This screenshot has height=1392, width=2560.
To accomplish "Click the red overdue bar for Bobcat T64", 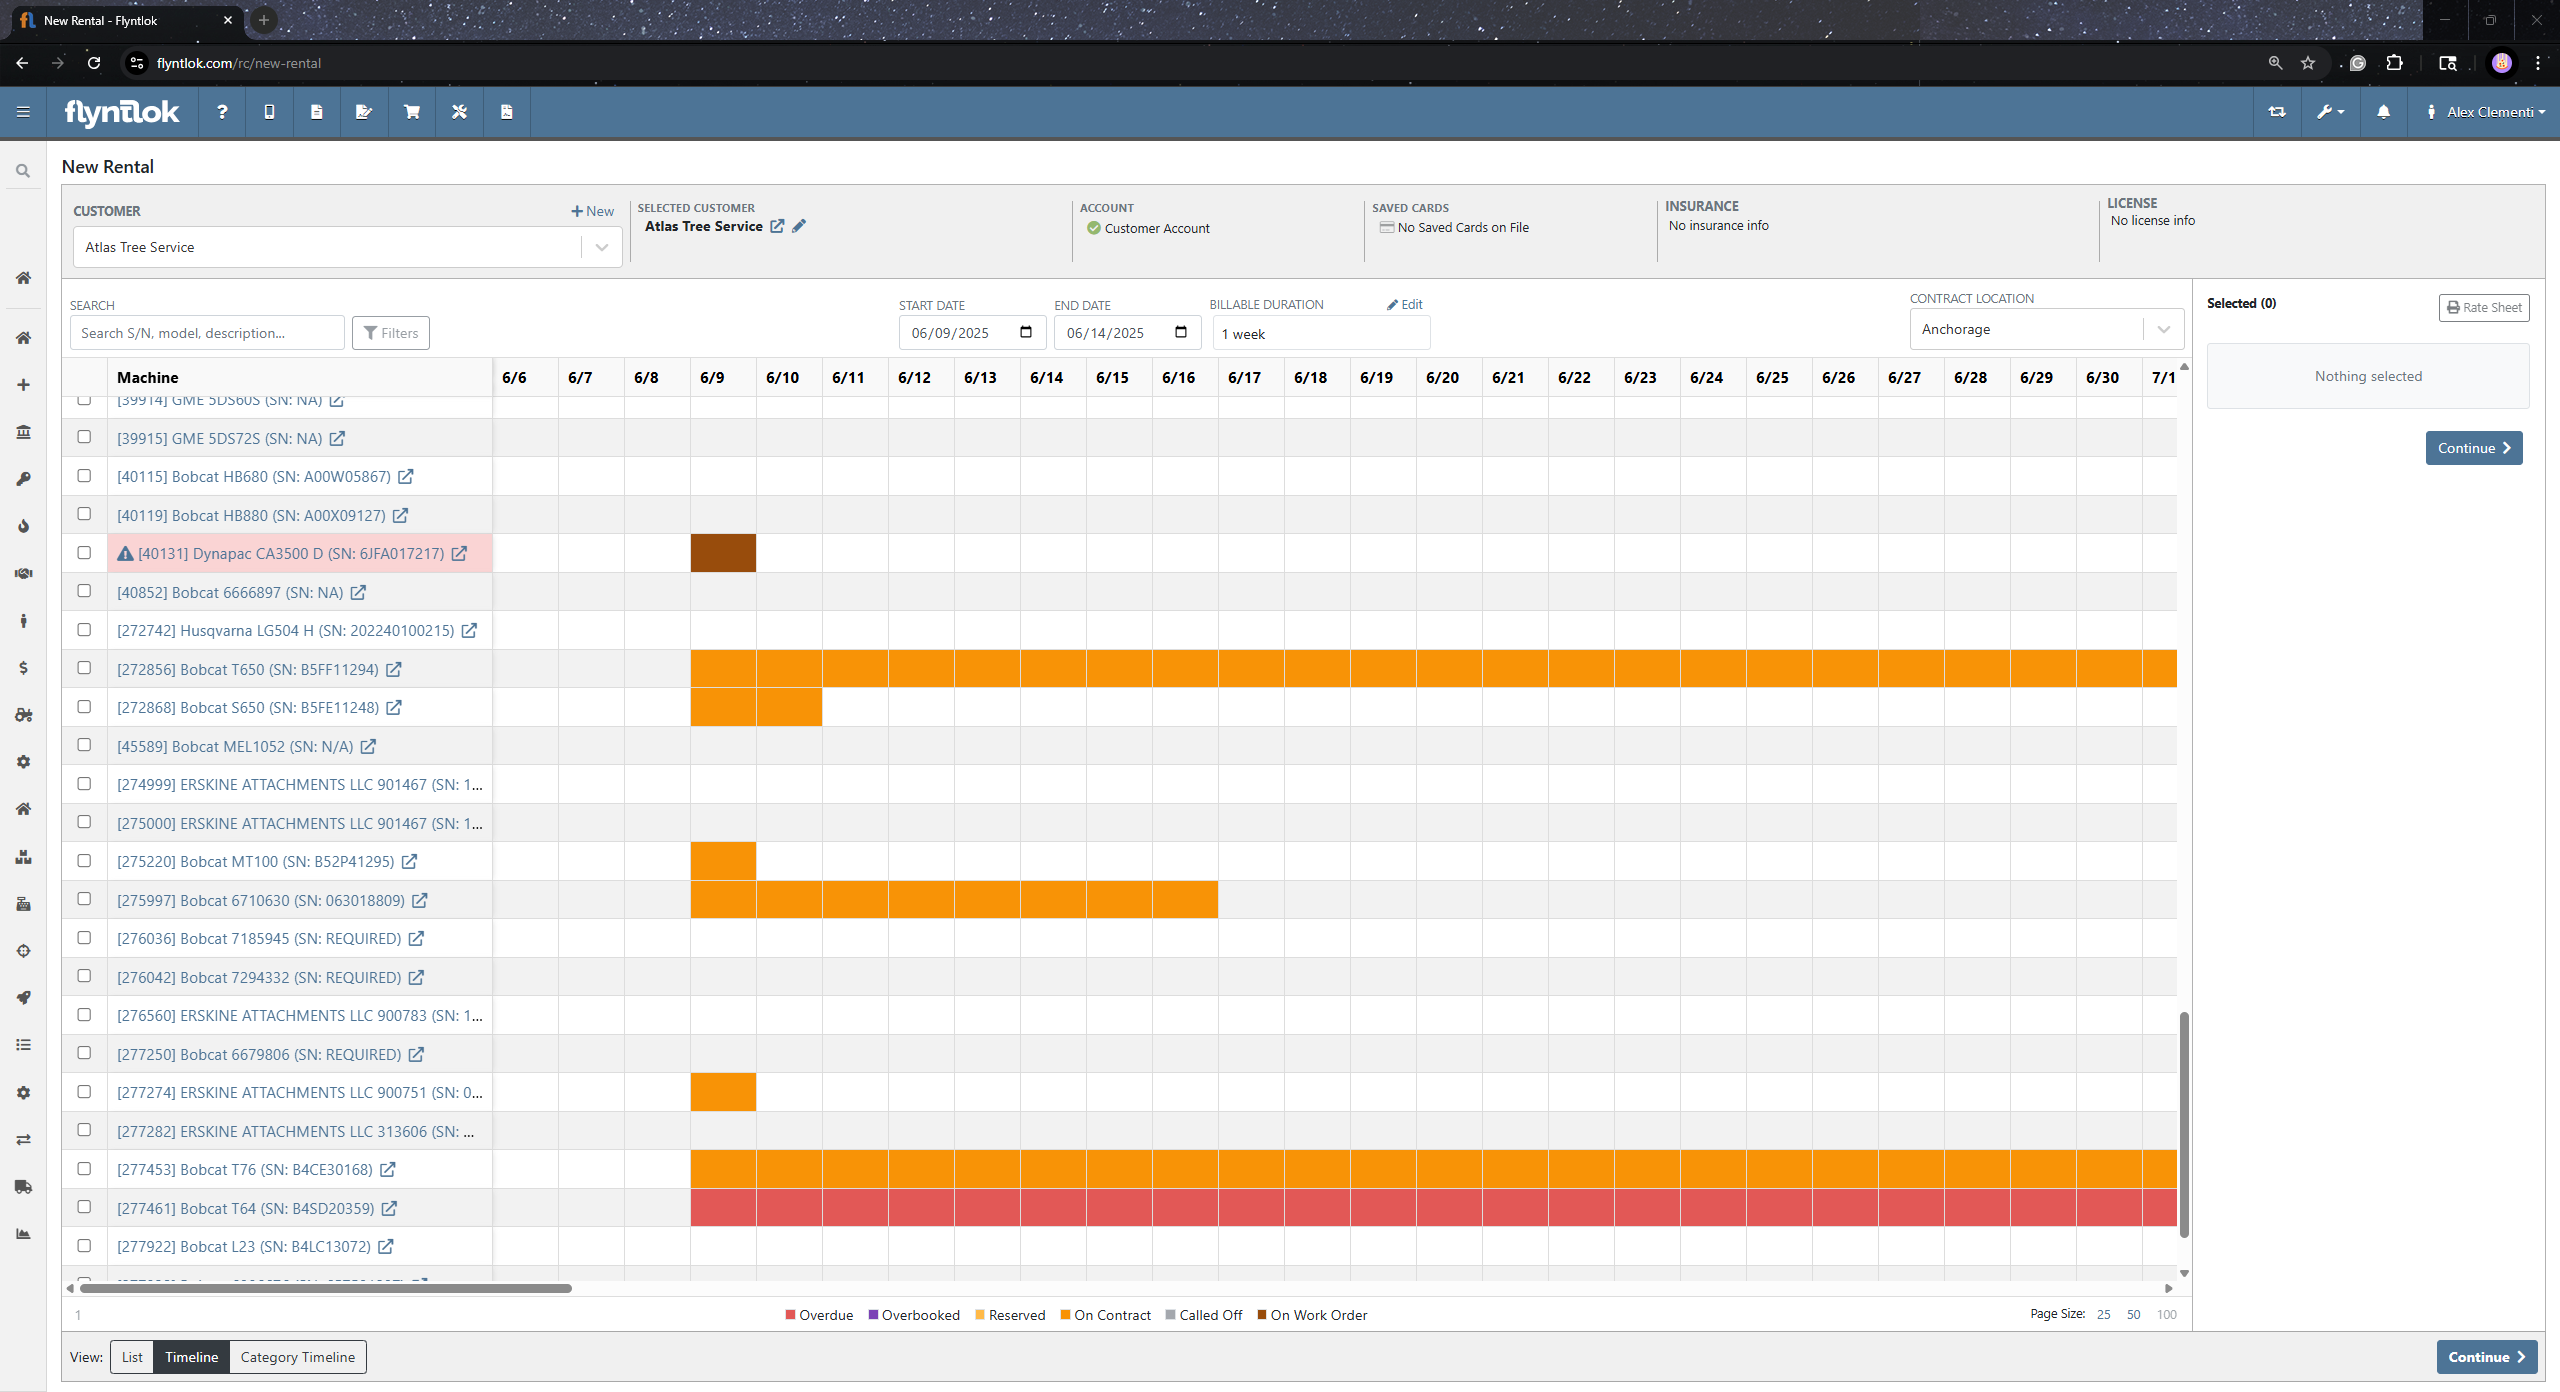I will coord(1433,1208).
